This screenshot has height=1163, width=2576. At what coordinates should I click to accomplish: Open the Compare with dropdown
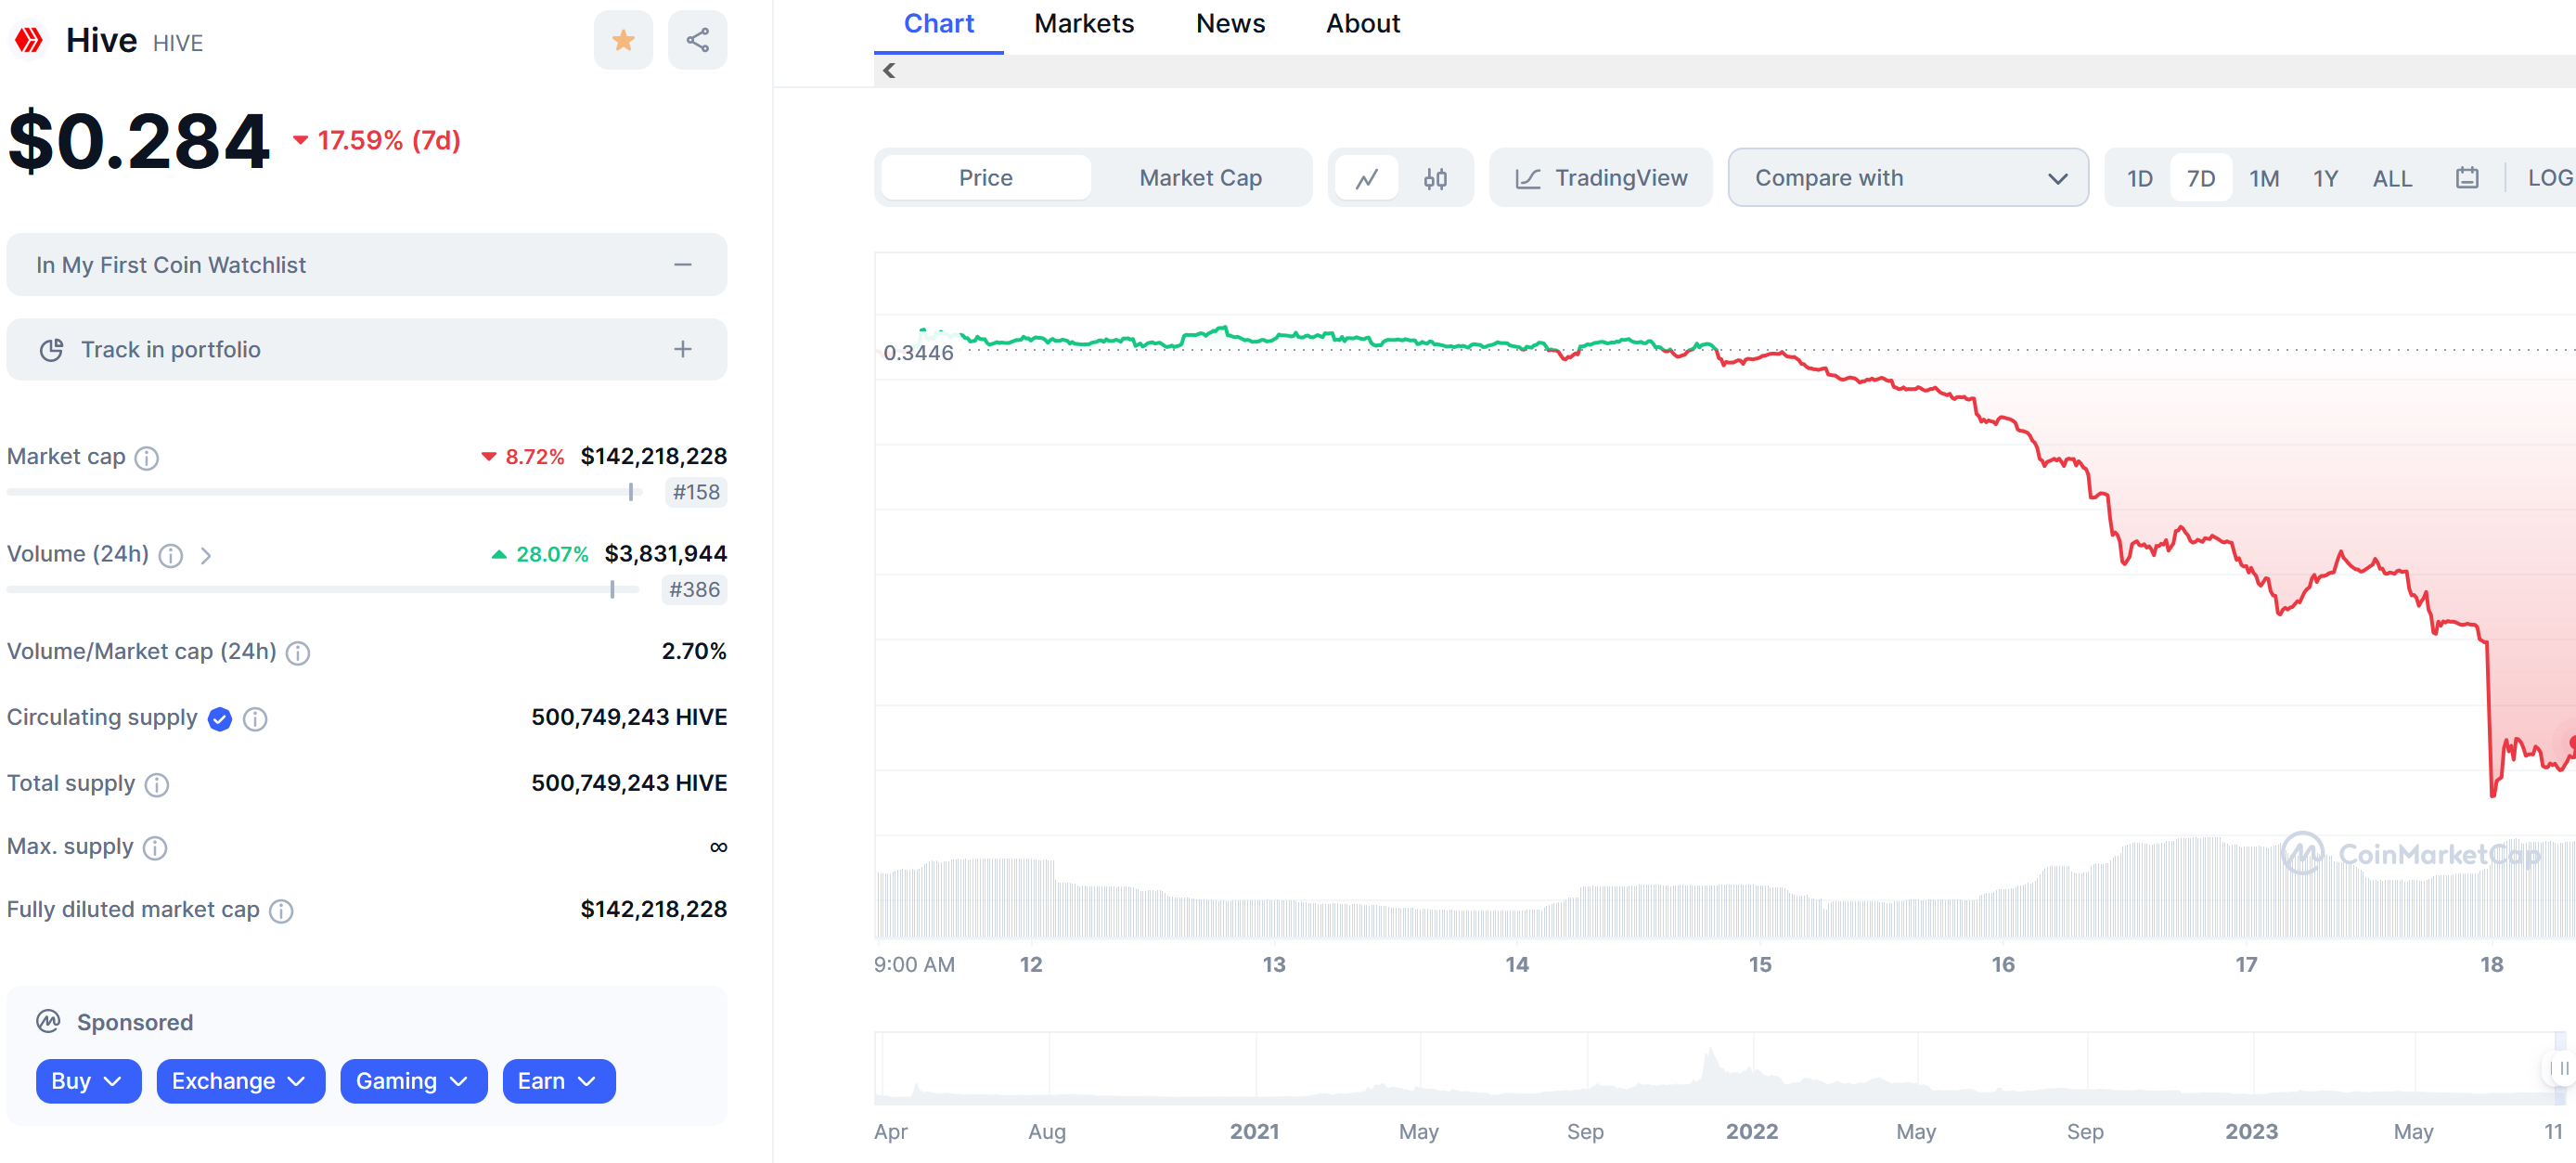click(x=1908, y=178)
